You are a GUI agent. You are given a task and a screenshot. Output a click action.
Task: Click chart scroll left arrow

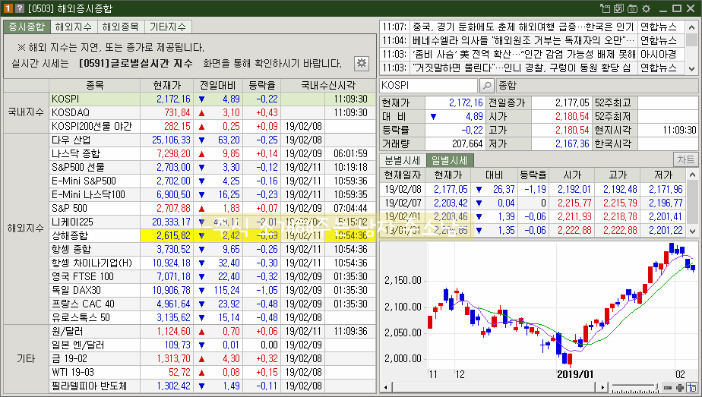coord(385,388)
